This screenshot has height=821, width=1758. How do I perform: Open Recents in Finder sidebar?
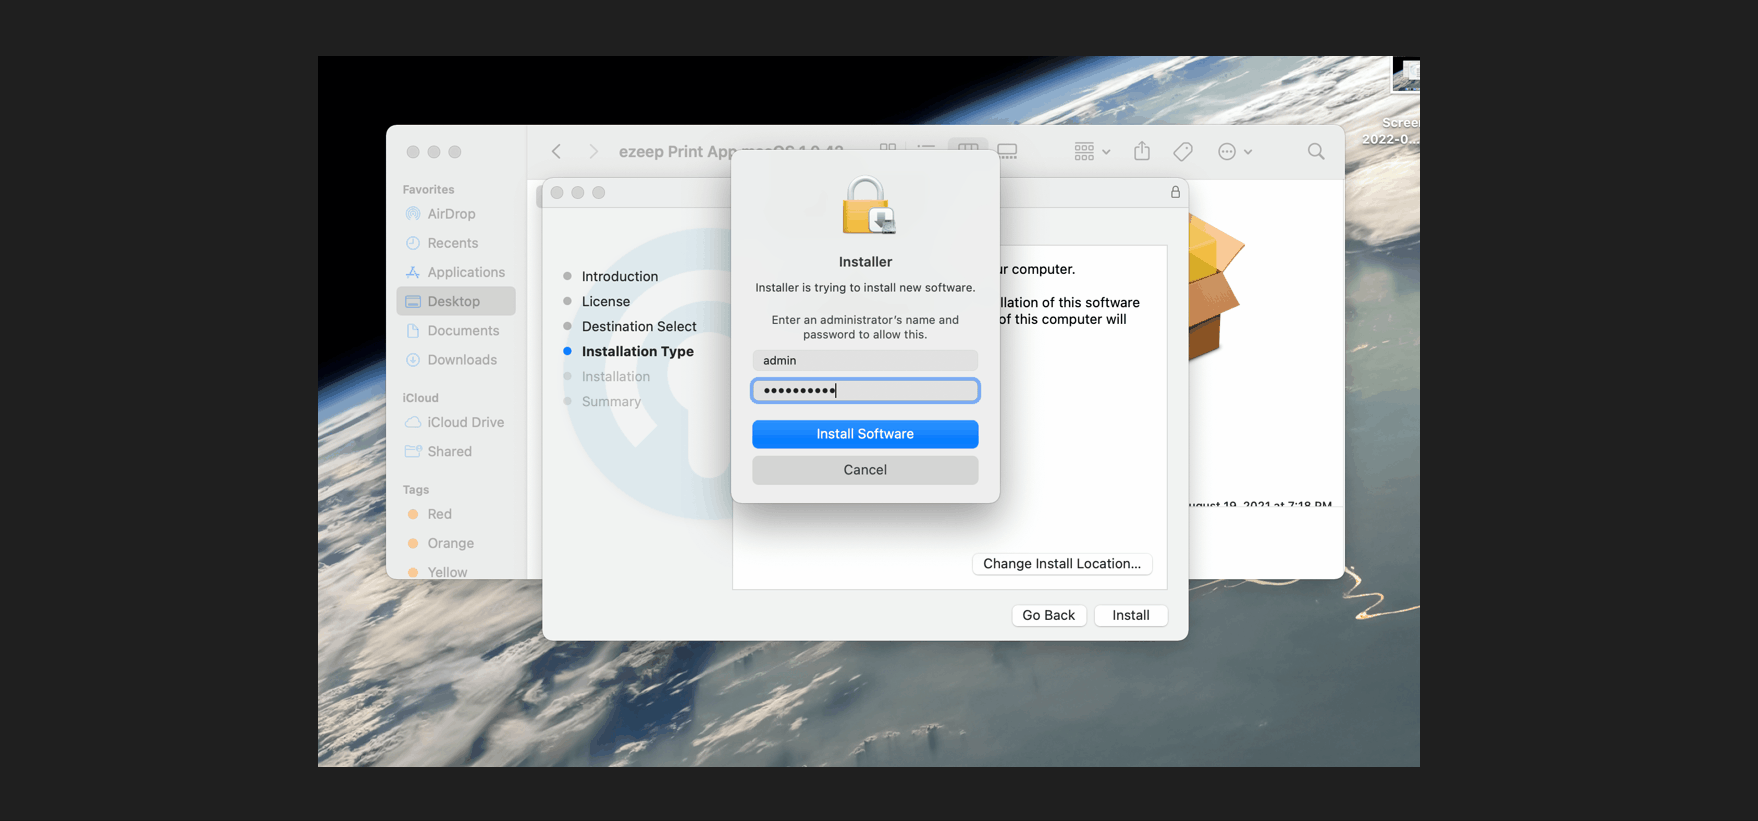pyautogui.click(x=453, y=243)
